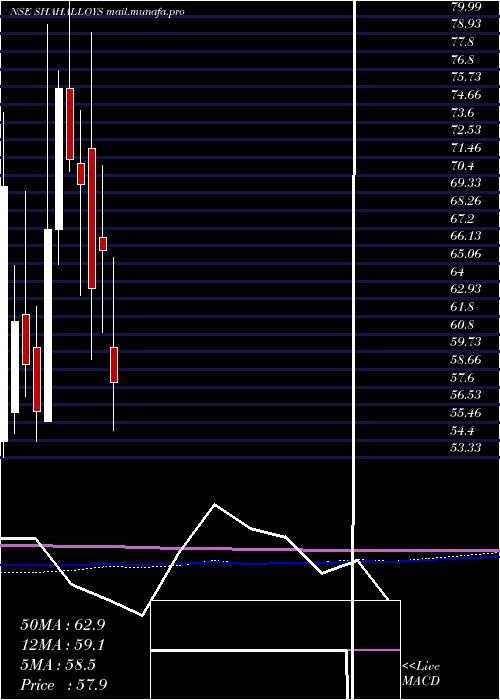
Task: Click the 72.53 price axis label
Action: click(466, 130)
